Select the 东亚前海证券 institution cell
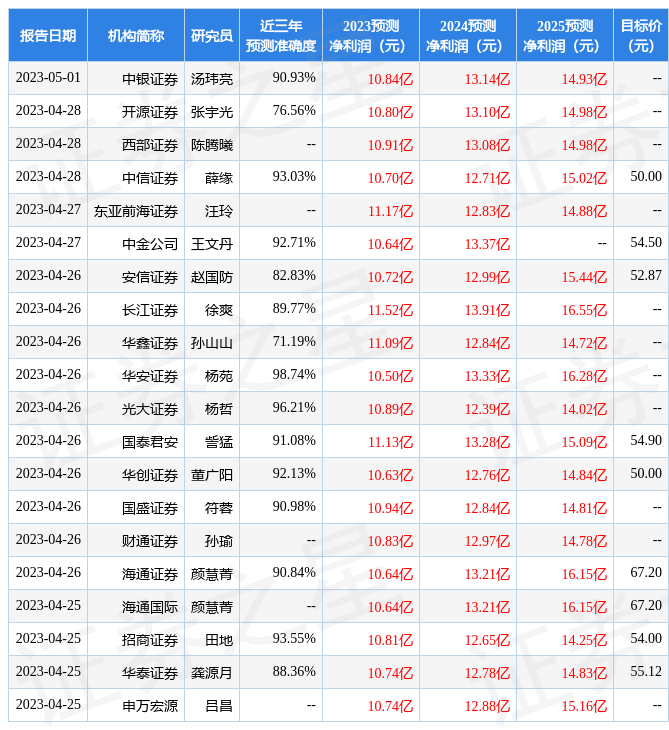This screenshot has height=730, width=669. click(x=136, y=211)
